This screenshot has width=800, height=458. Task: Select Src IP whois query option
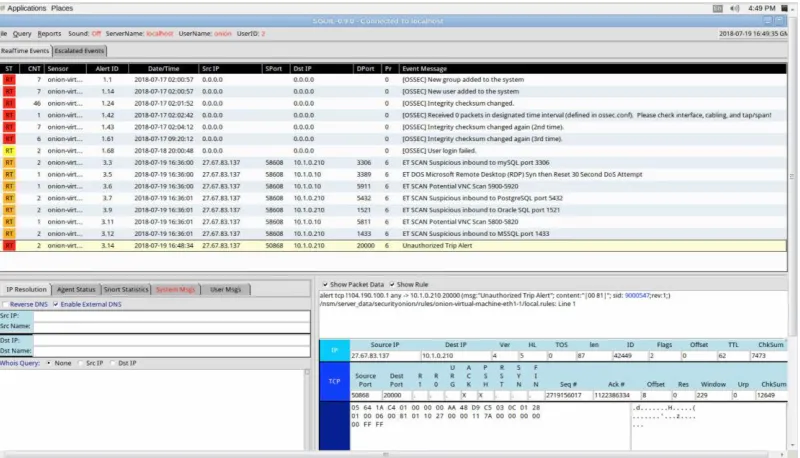(81, 363)
